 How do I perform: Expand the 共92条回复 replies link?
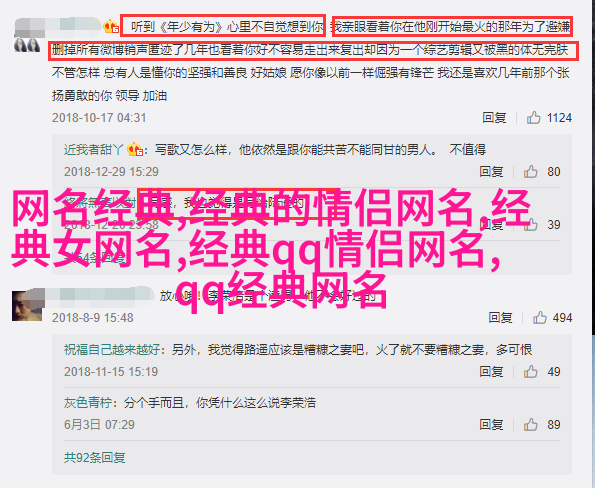[x=94, y=458]
